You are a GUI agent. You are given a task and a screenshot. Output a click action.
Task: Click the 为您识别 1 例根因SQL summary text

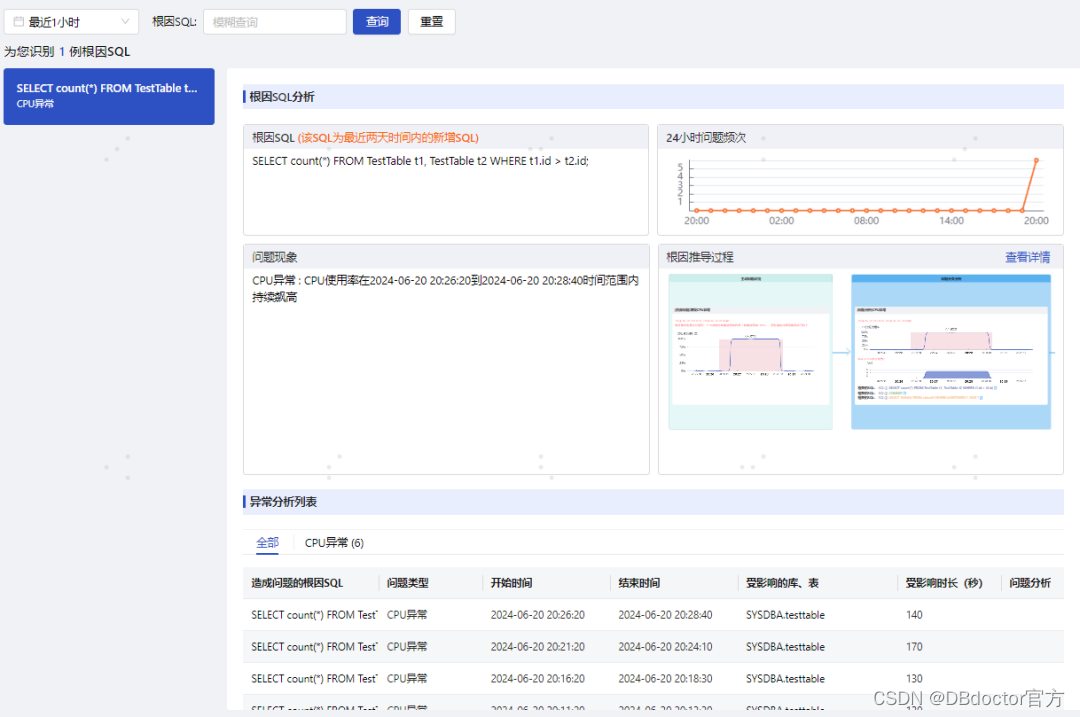click(67, 52)
